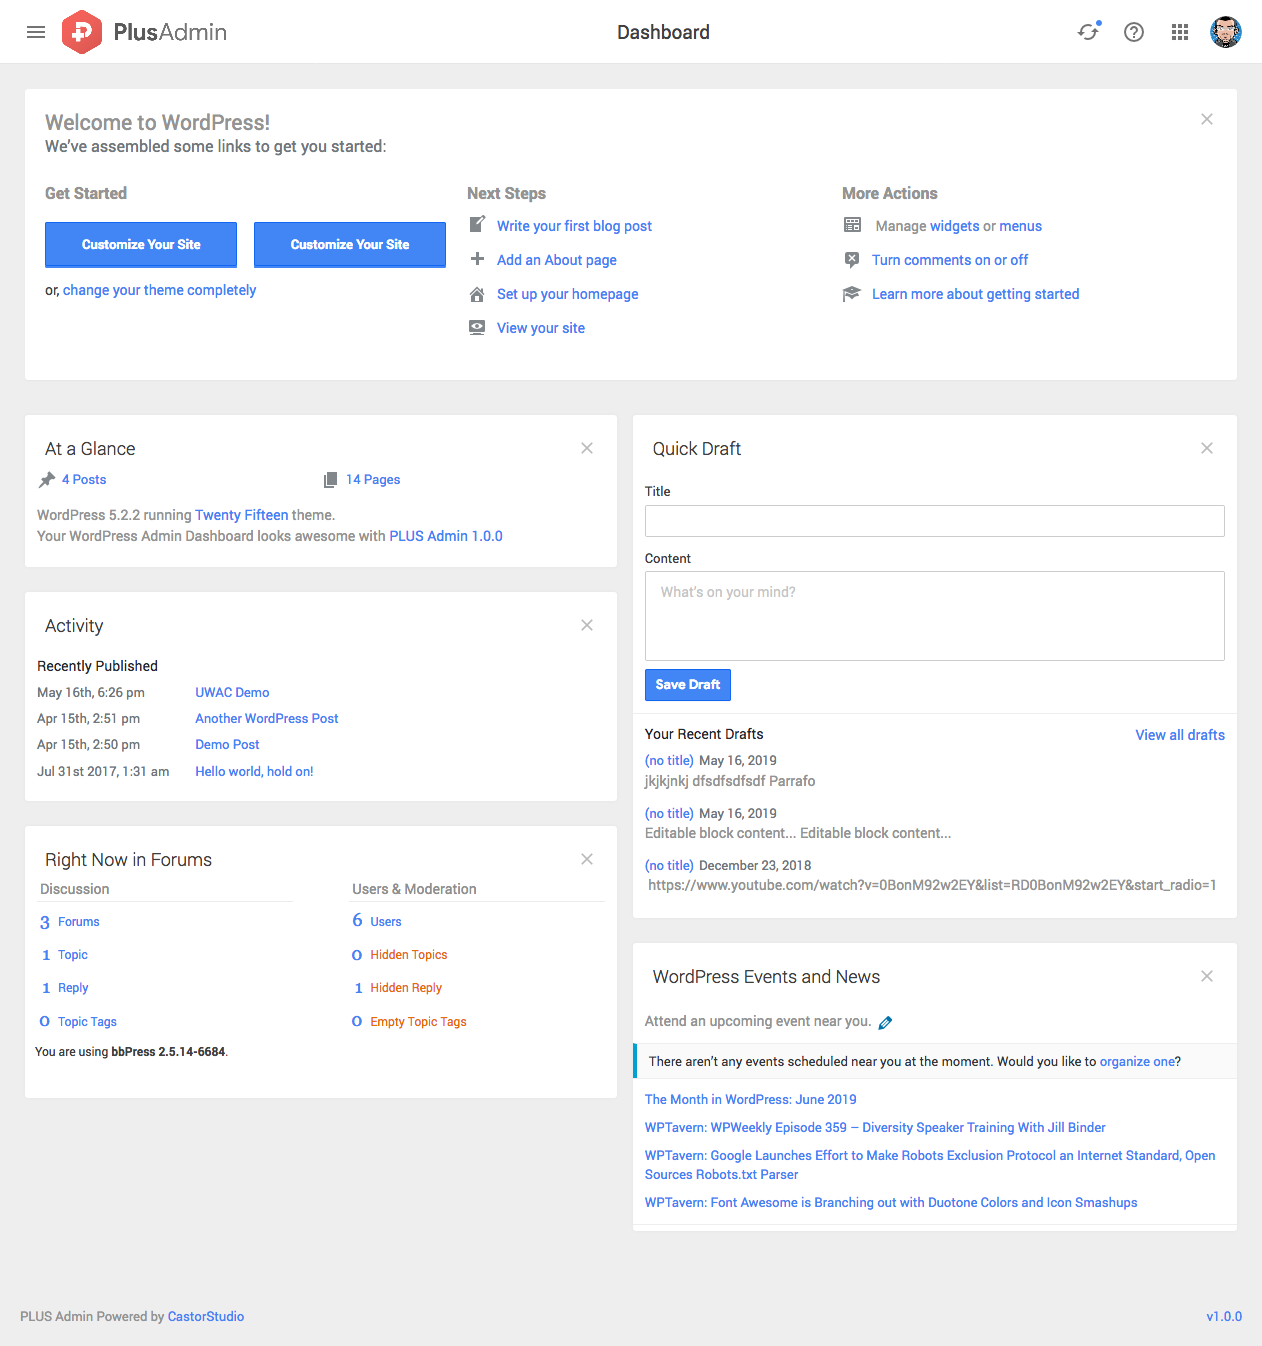Open WPWeekly Episode 359 news link
The width and height of the screenshot is (1262, 1346).
(x=875, y=1127)
